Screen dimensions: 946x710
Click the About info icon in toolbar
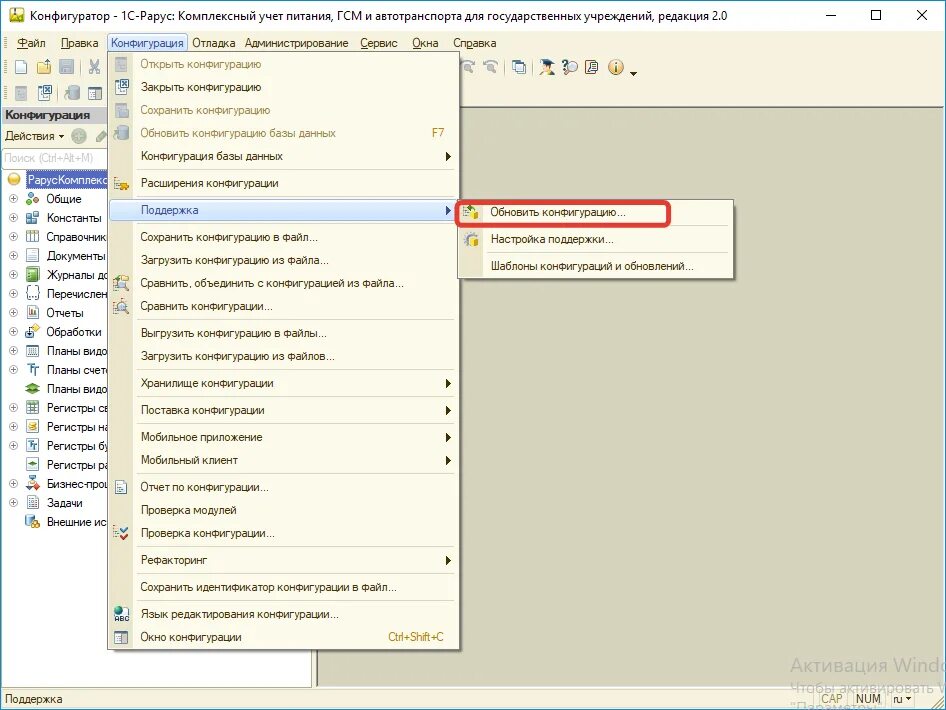[x=615, y=67]
